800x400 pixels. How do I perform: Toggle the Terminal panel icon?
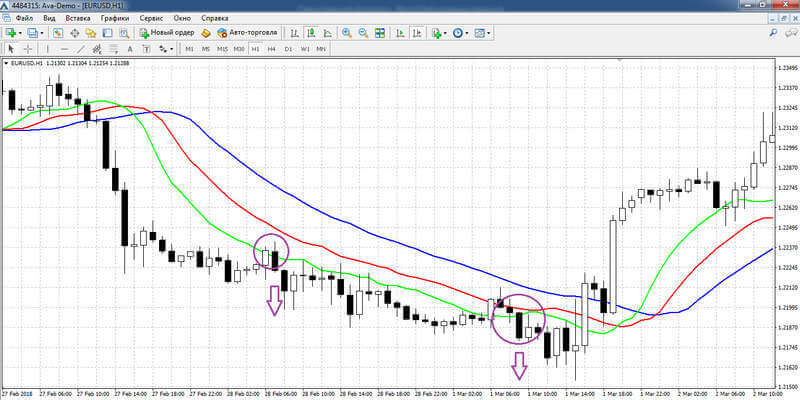[x=107, y=33]
